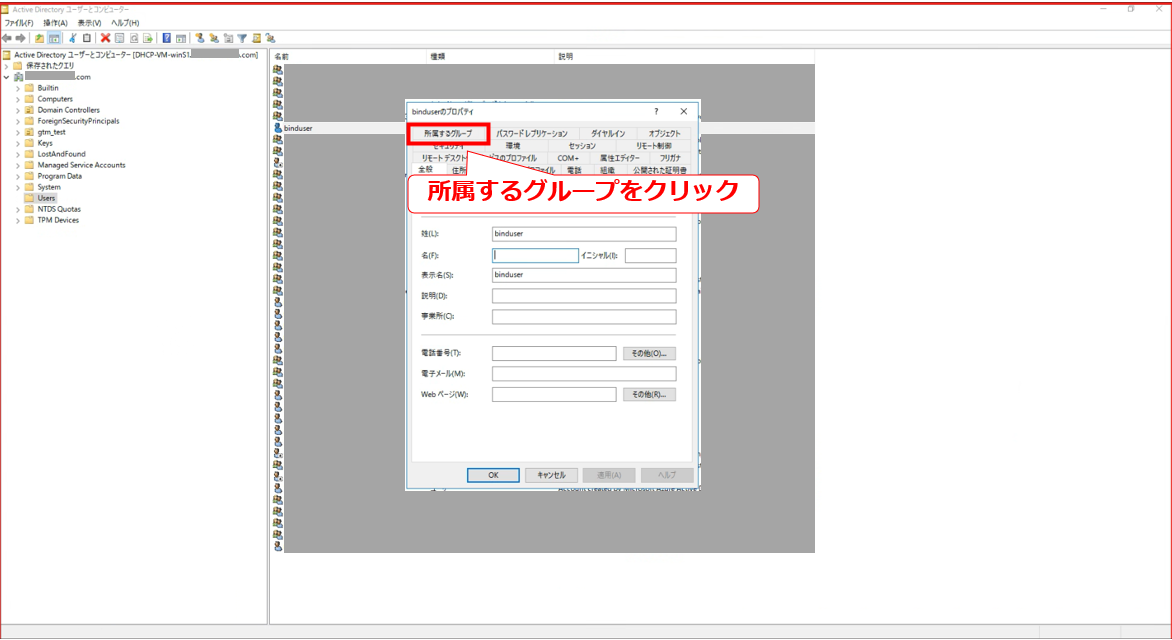Screen dimensions: 1172x640
Task: Click その他(O)... button beside phone number
Action: (x=649, y=353)
